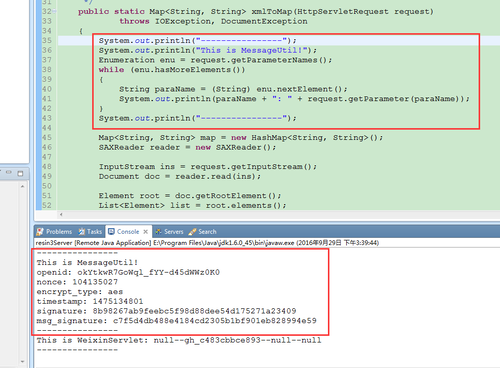
Task: Click 'SAXReader reader = new SAXReader();' line
Action: (187, 147)
